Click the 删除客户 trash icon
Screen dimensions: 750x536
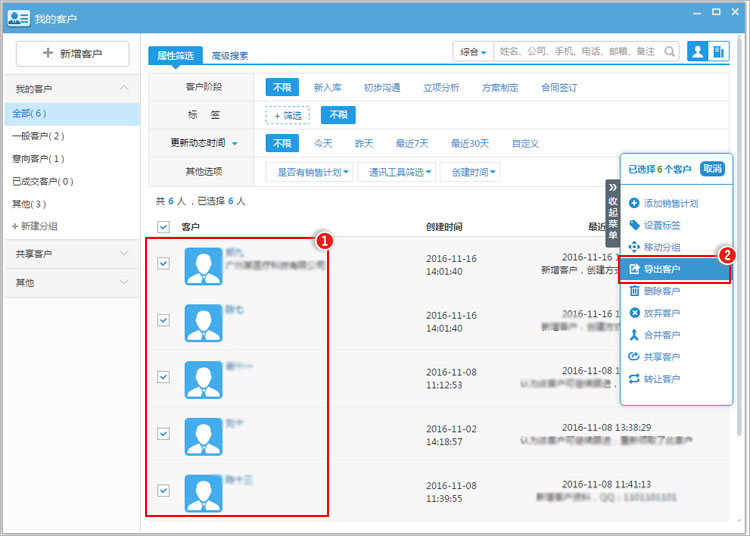pos(634,291)
